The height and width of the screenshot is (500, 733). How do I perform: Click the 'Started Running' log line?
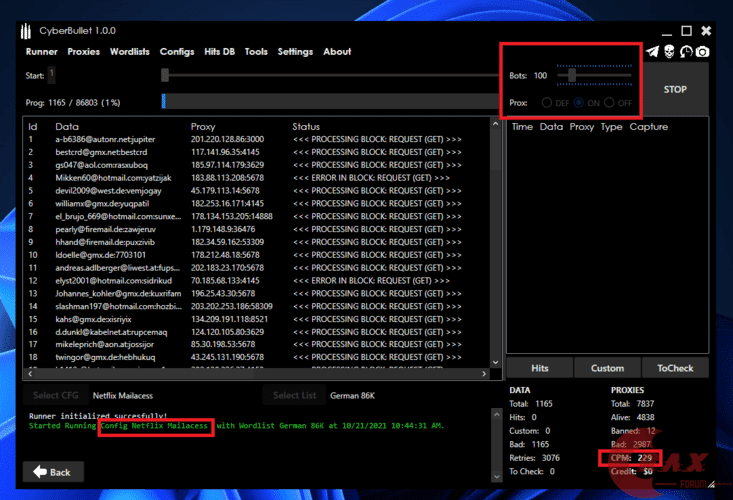coord(237,426)
